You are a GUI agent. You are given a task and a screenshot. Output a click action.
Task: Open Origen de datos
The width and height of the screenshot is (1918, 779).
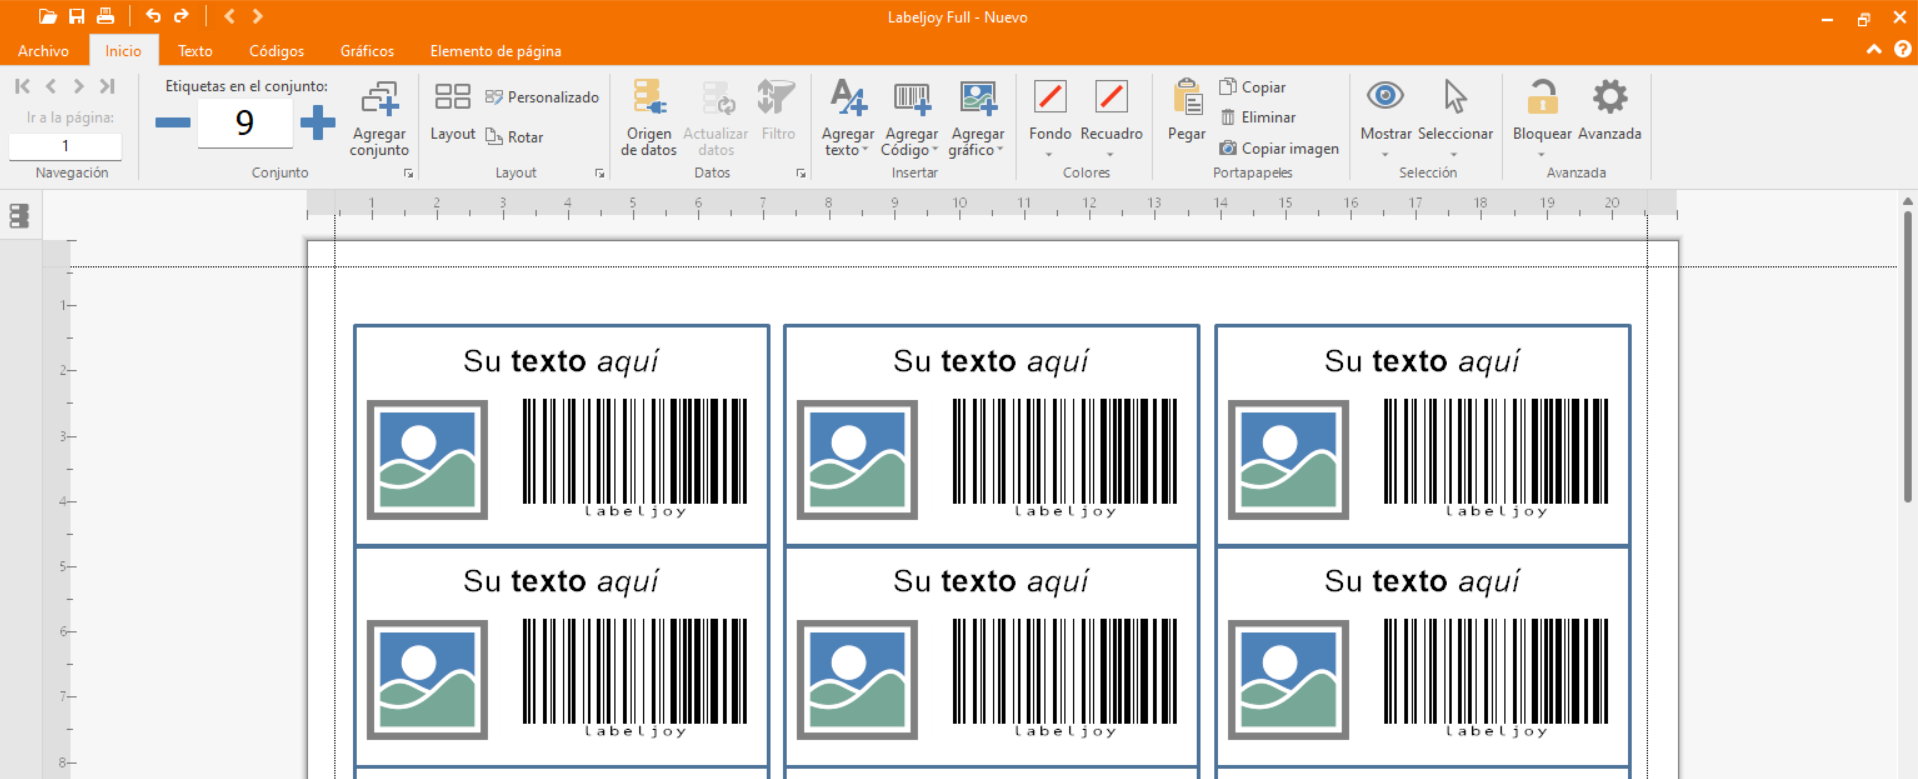(648, 118)
